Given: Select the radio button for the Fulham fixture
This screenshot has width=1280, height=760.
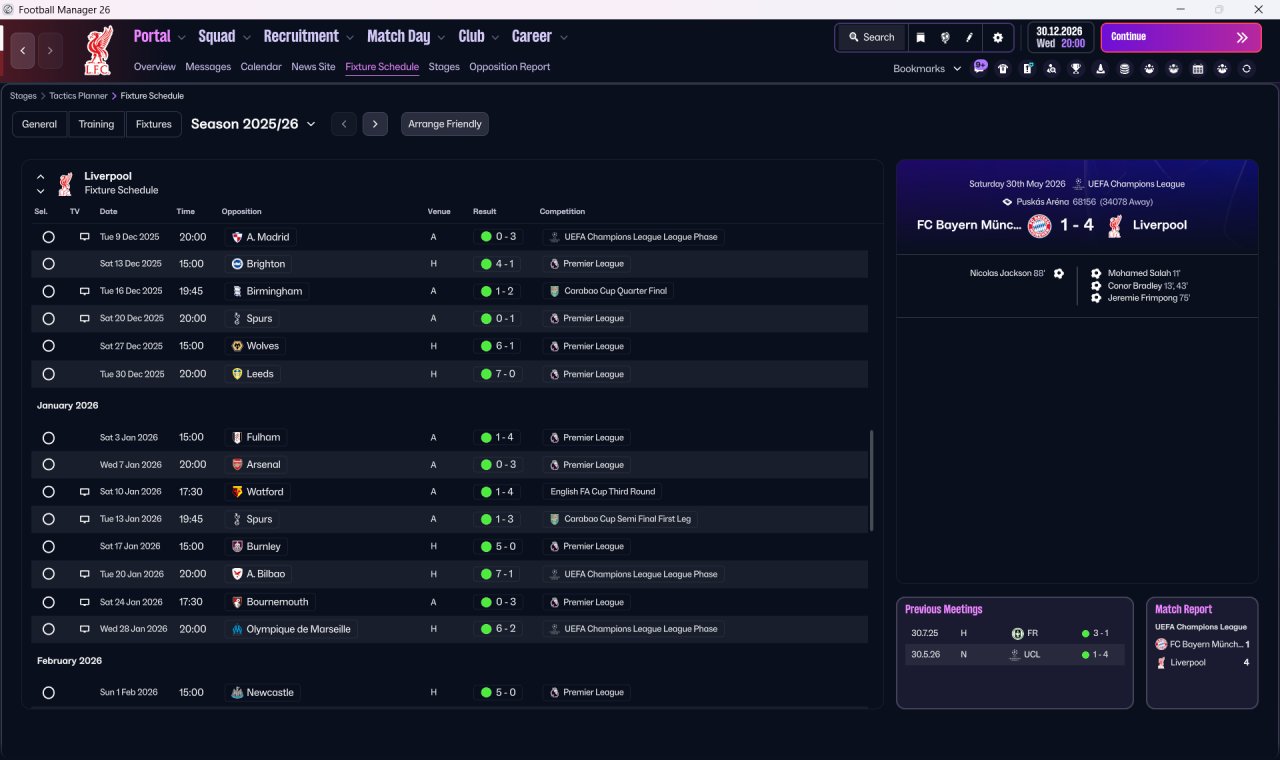Looking at the screenshot, I should coord(48,438).
